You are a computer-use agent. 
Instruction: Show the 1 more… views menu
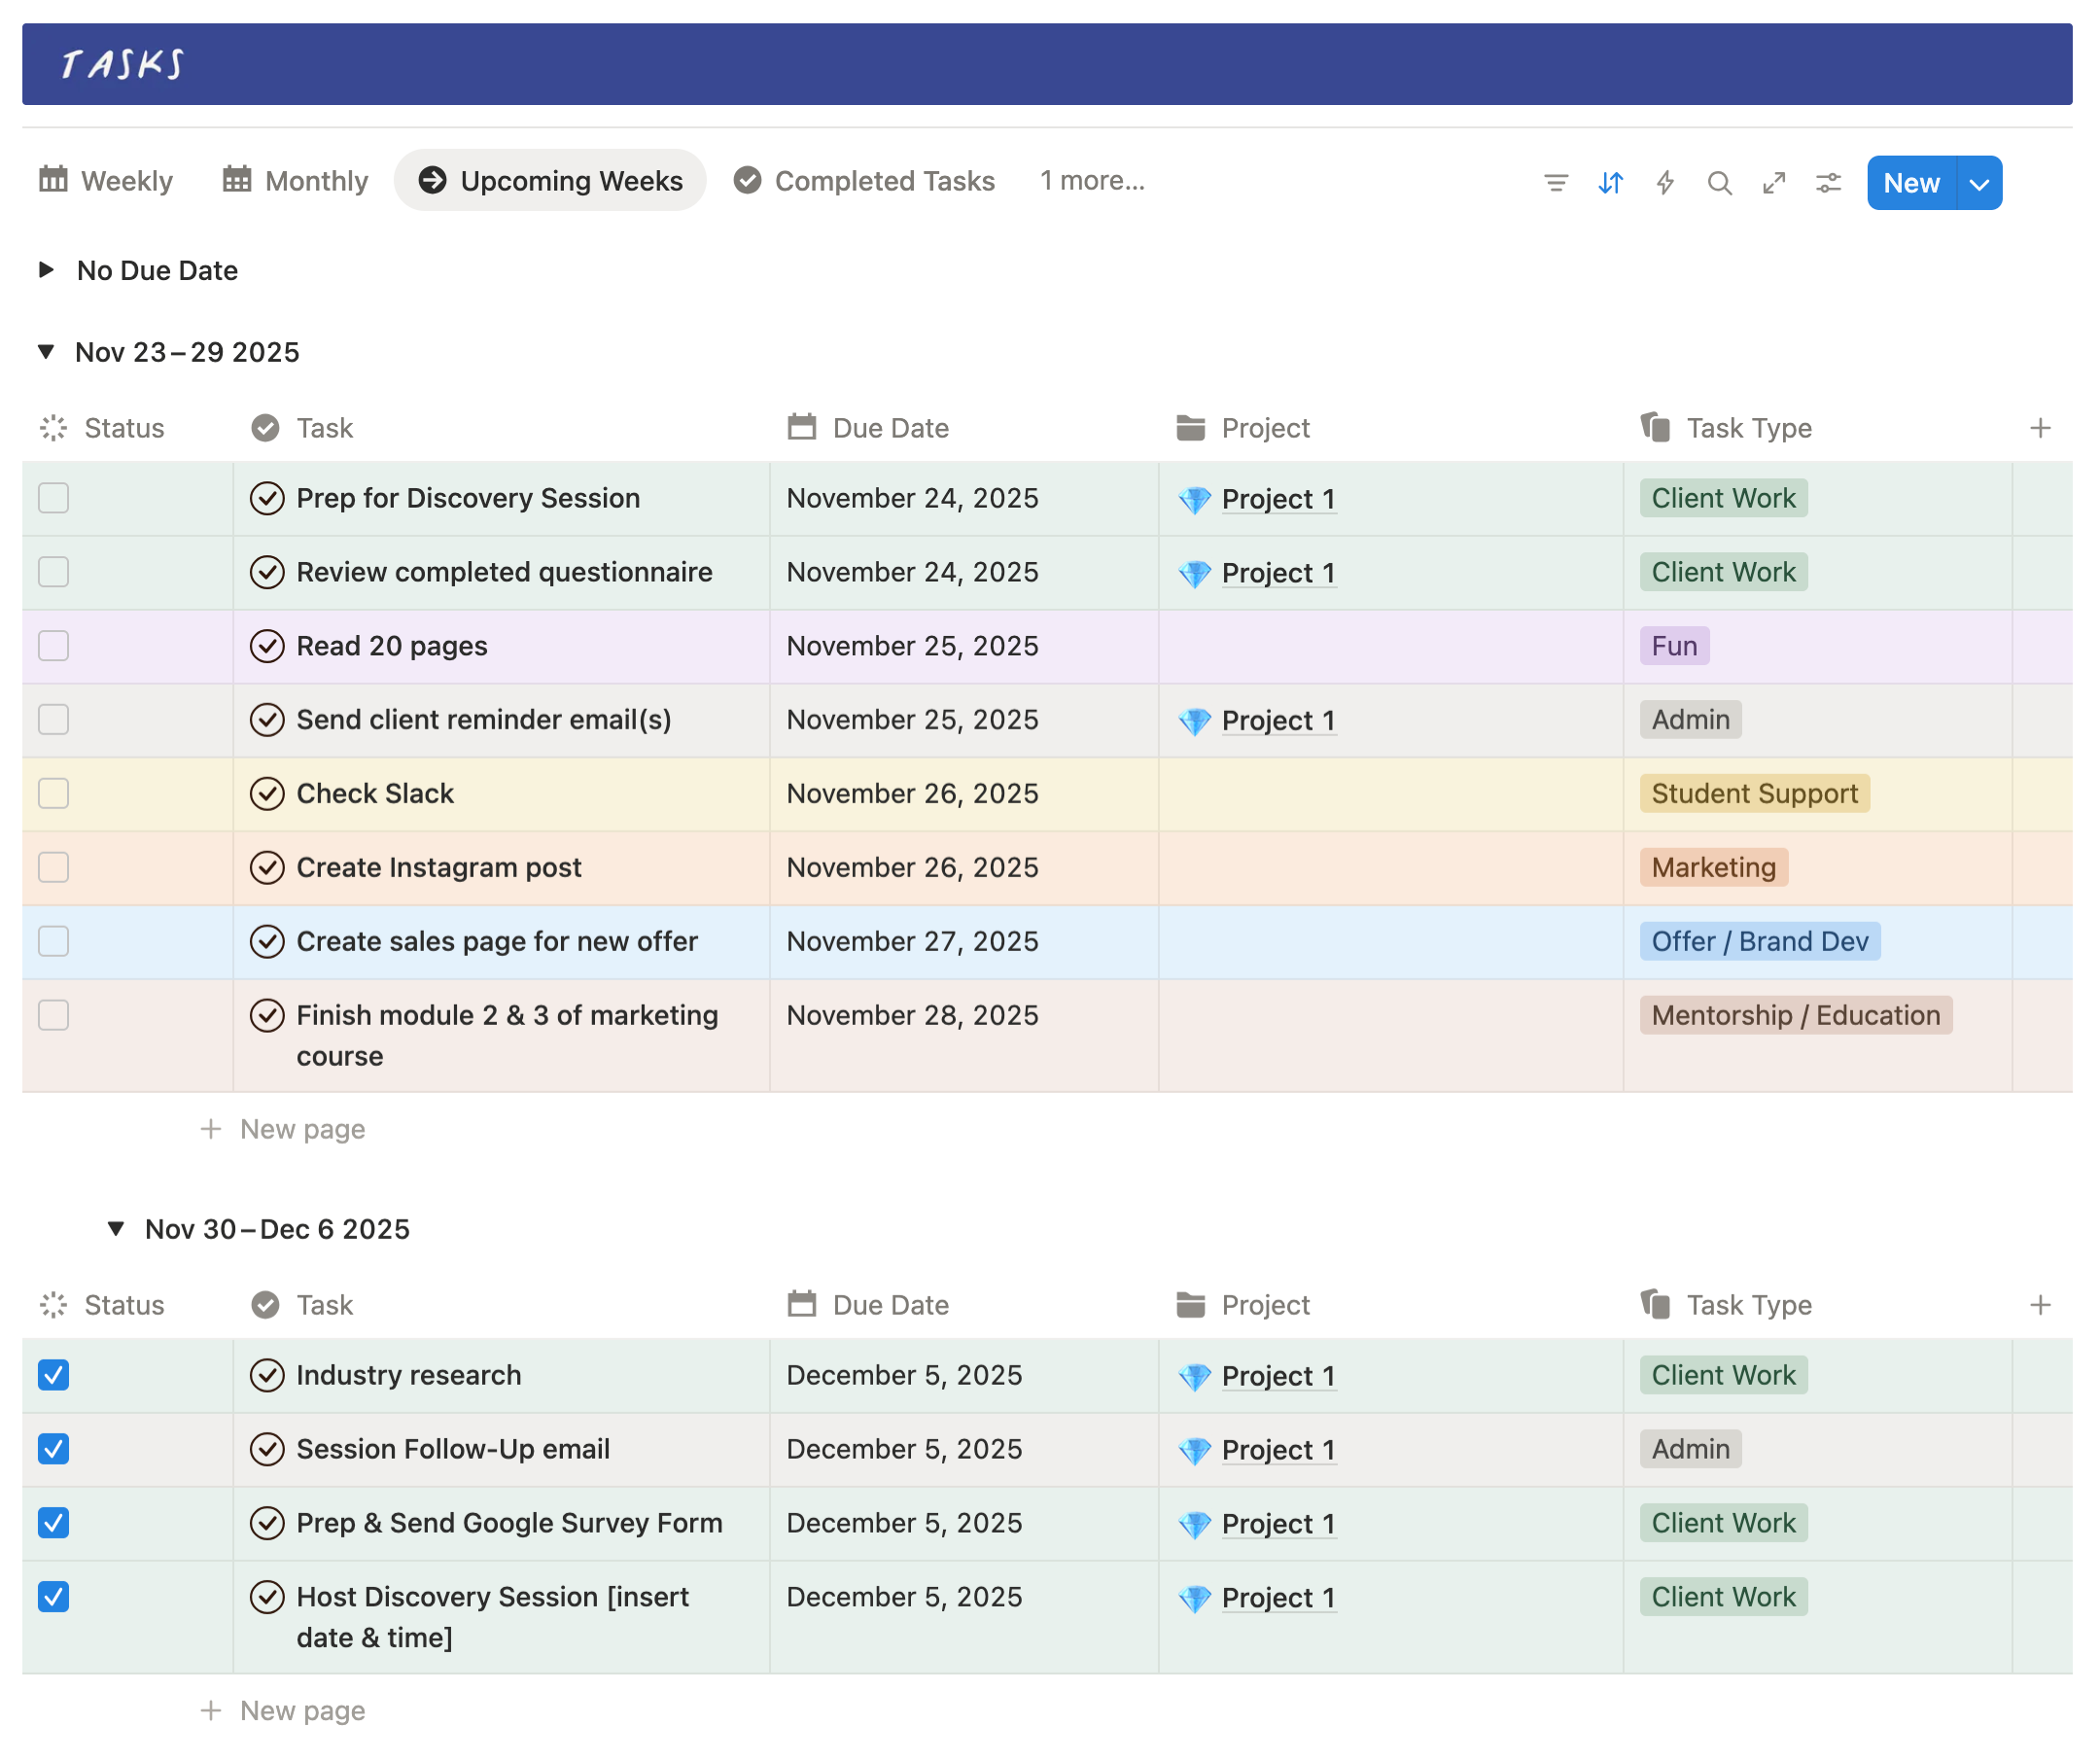[x=1092, y=181]
